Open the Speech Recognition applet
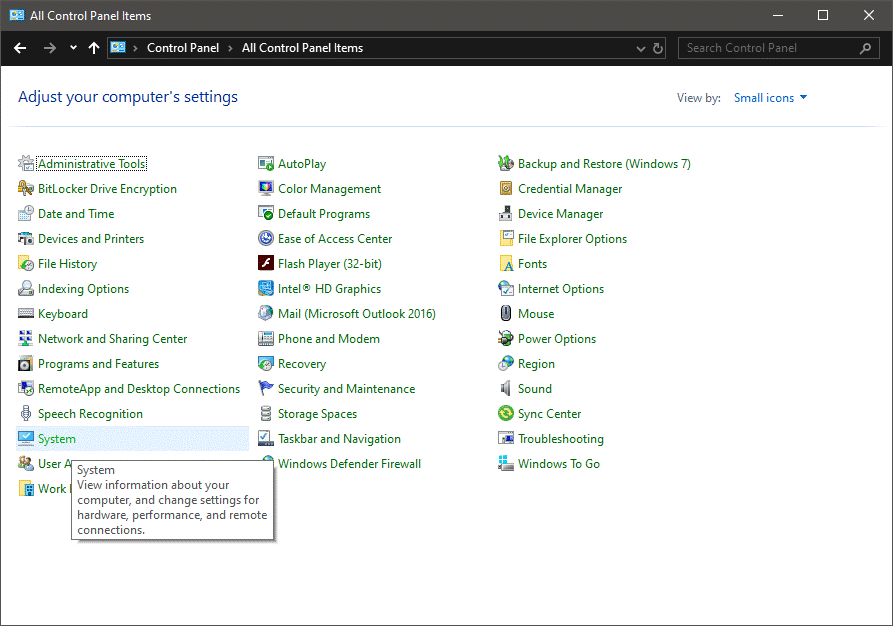893x626 pixels. coord(91,413)
